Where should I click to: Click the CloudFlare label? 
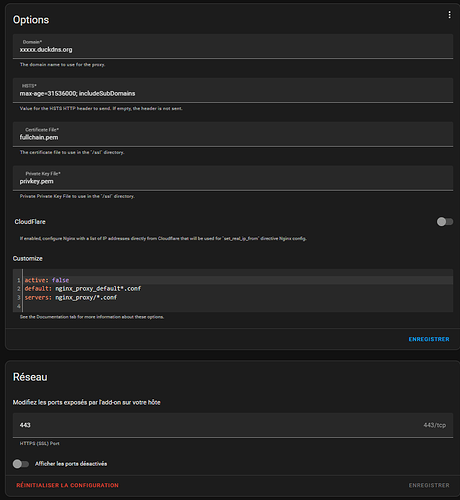pyautogui.click(x=30, y=222)
